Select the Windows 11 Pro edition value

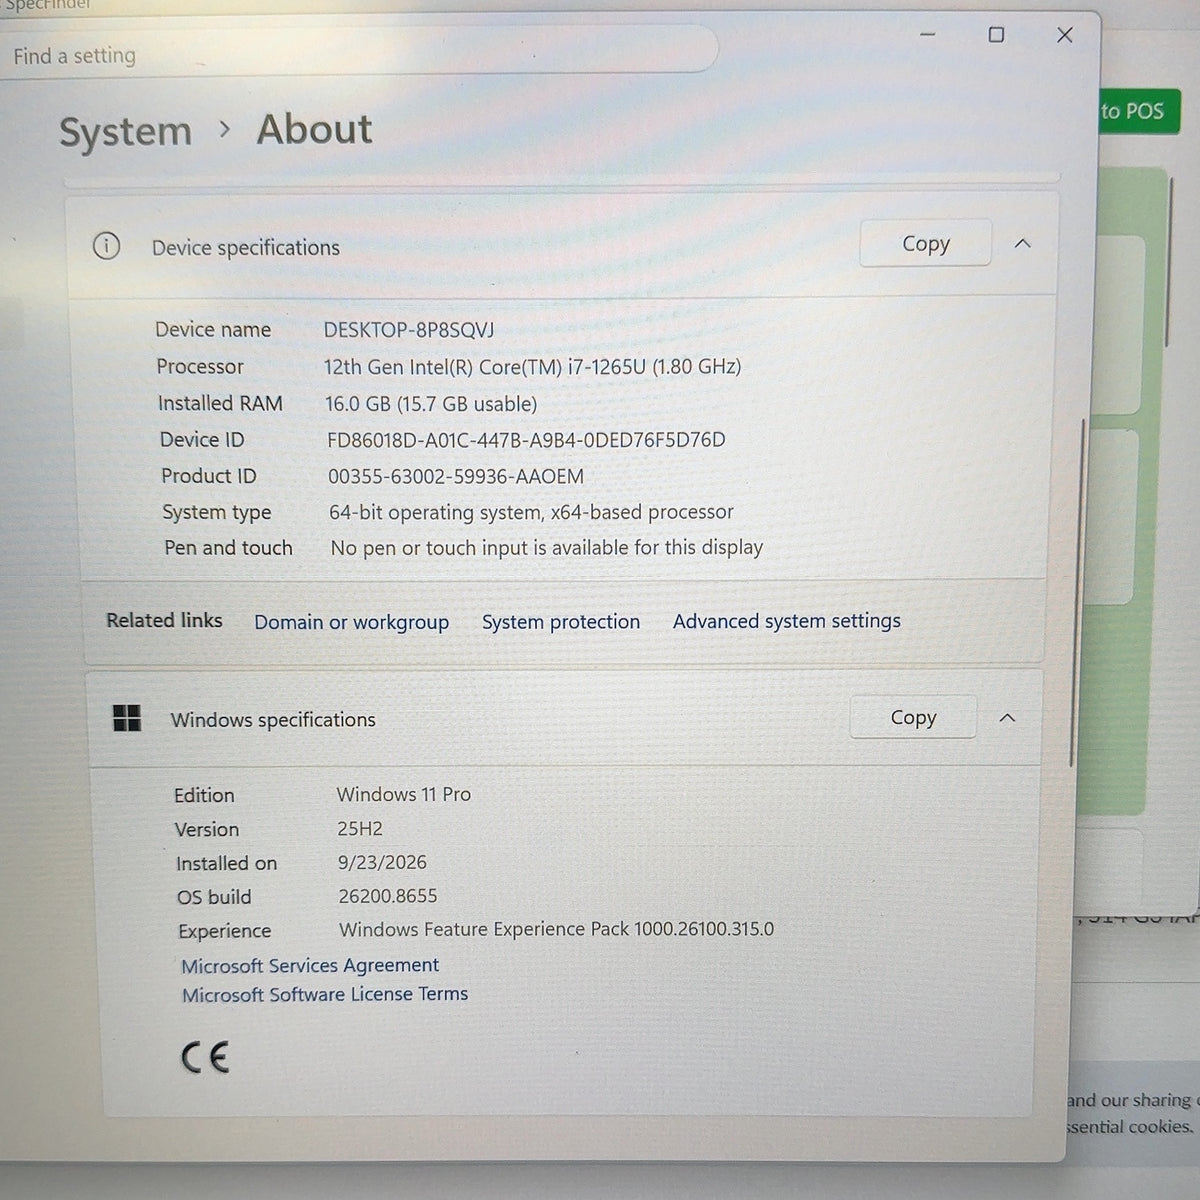click(404, 794)
